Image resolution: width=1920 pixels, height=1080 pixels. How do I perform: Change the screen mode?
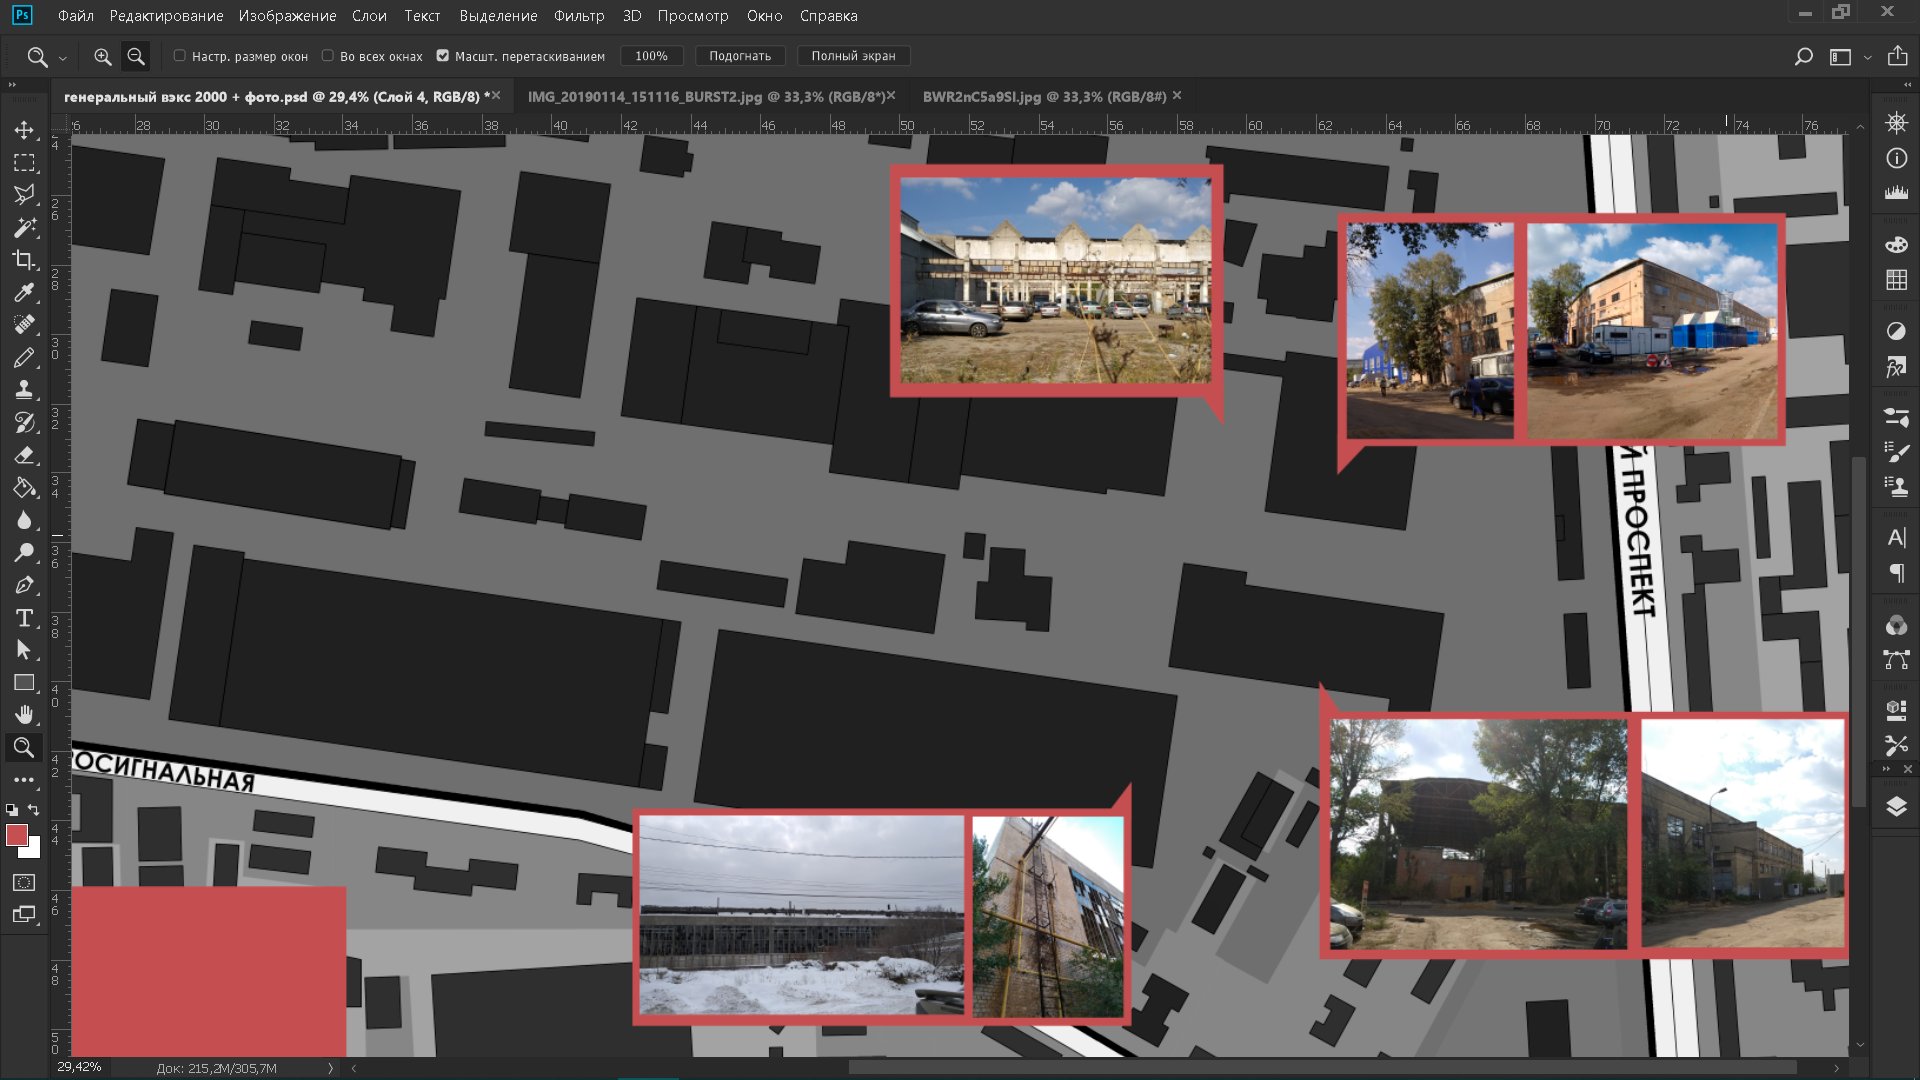coord(24,914)
